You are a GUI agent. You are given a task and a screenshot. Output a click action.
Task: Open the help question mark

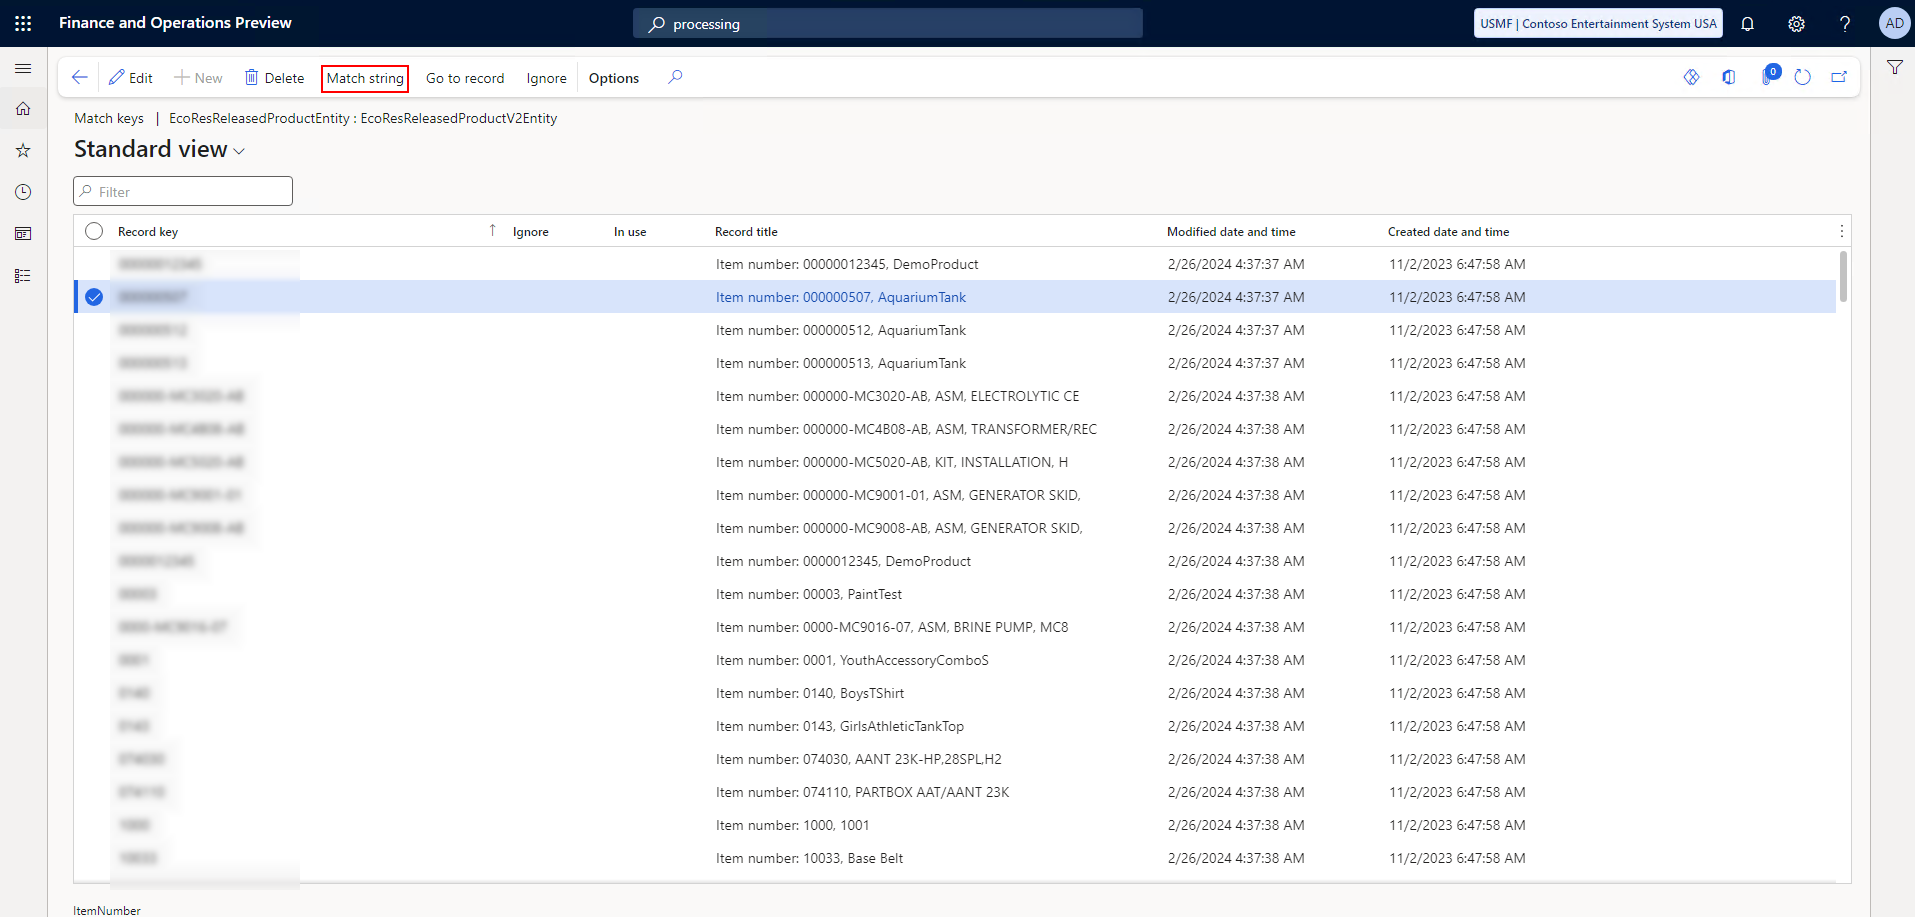coord(1845,23)
